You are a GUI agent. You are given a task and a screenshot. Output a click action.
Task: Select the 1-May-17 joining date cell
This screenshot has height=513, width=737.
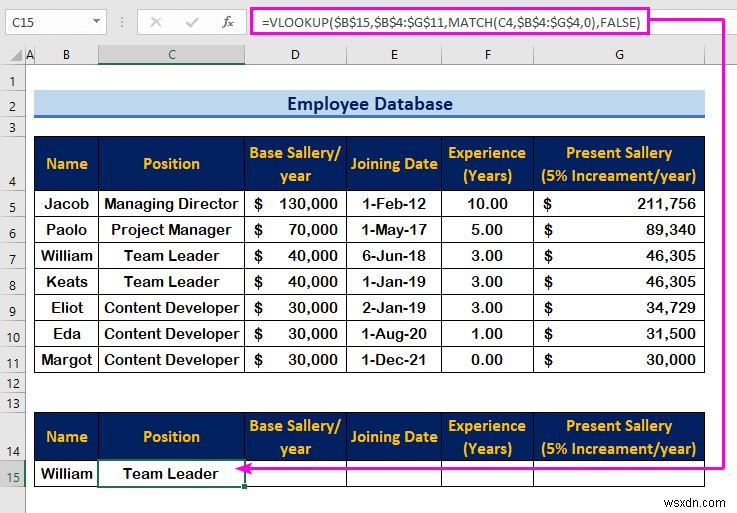(x=394, y=229)
